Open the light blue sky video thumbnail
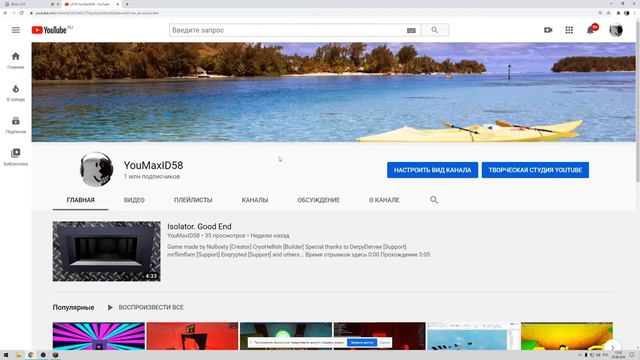This screenshot has width=640, height=360. coord(473,336)
